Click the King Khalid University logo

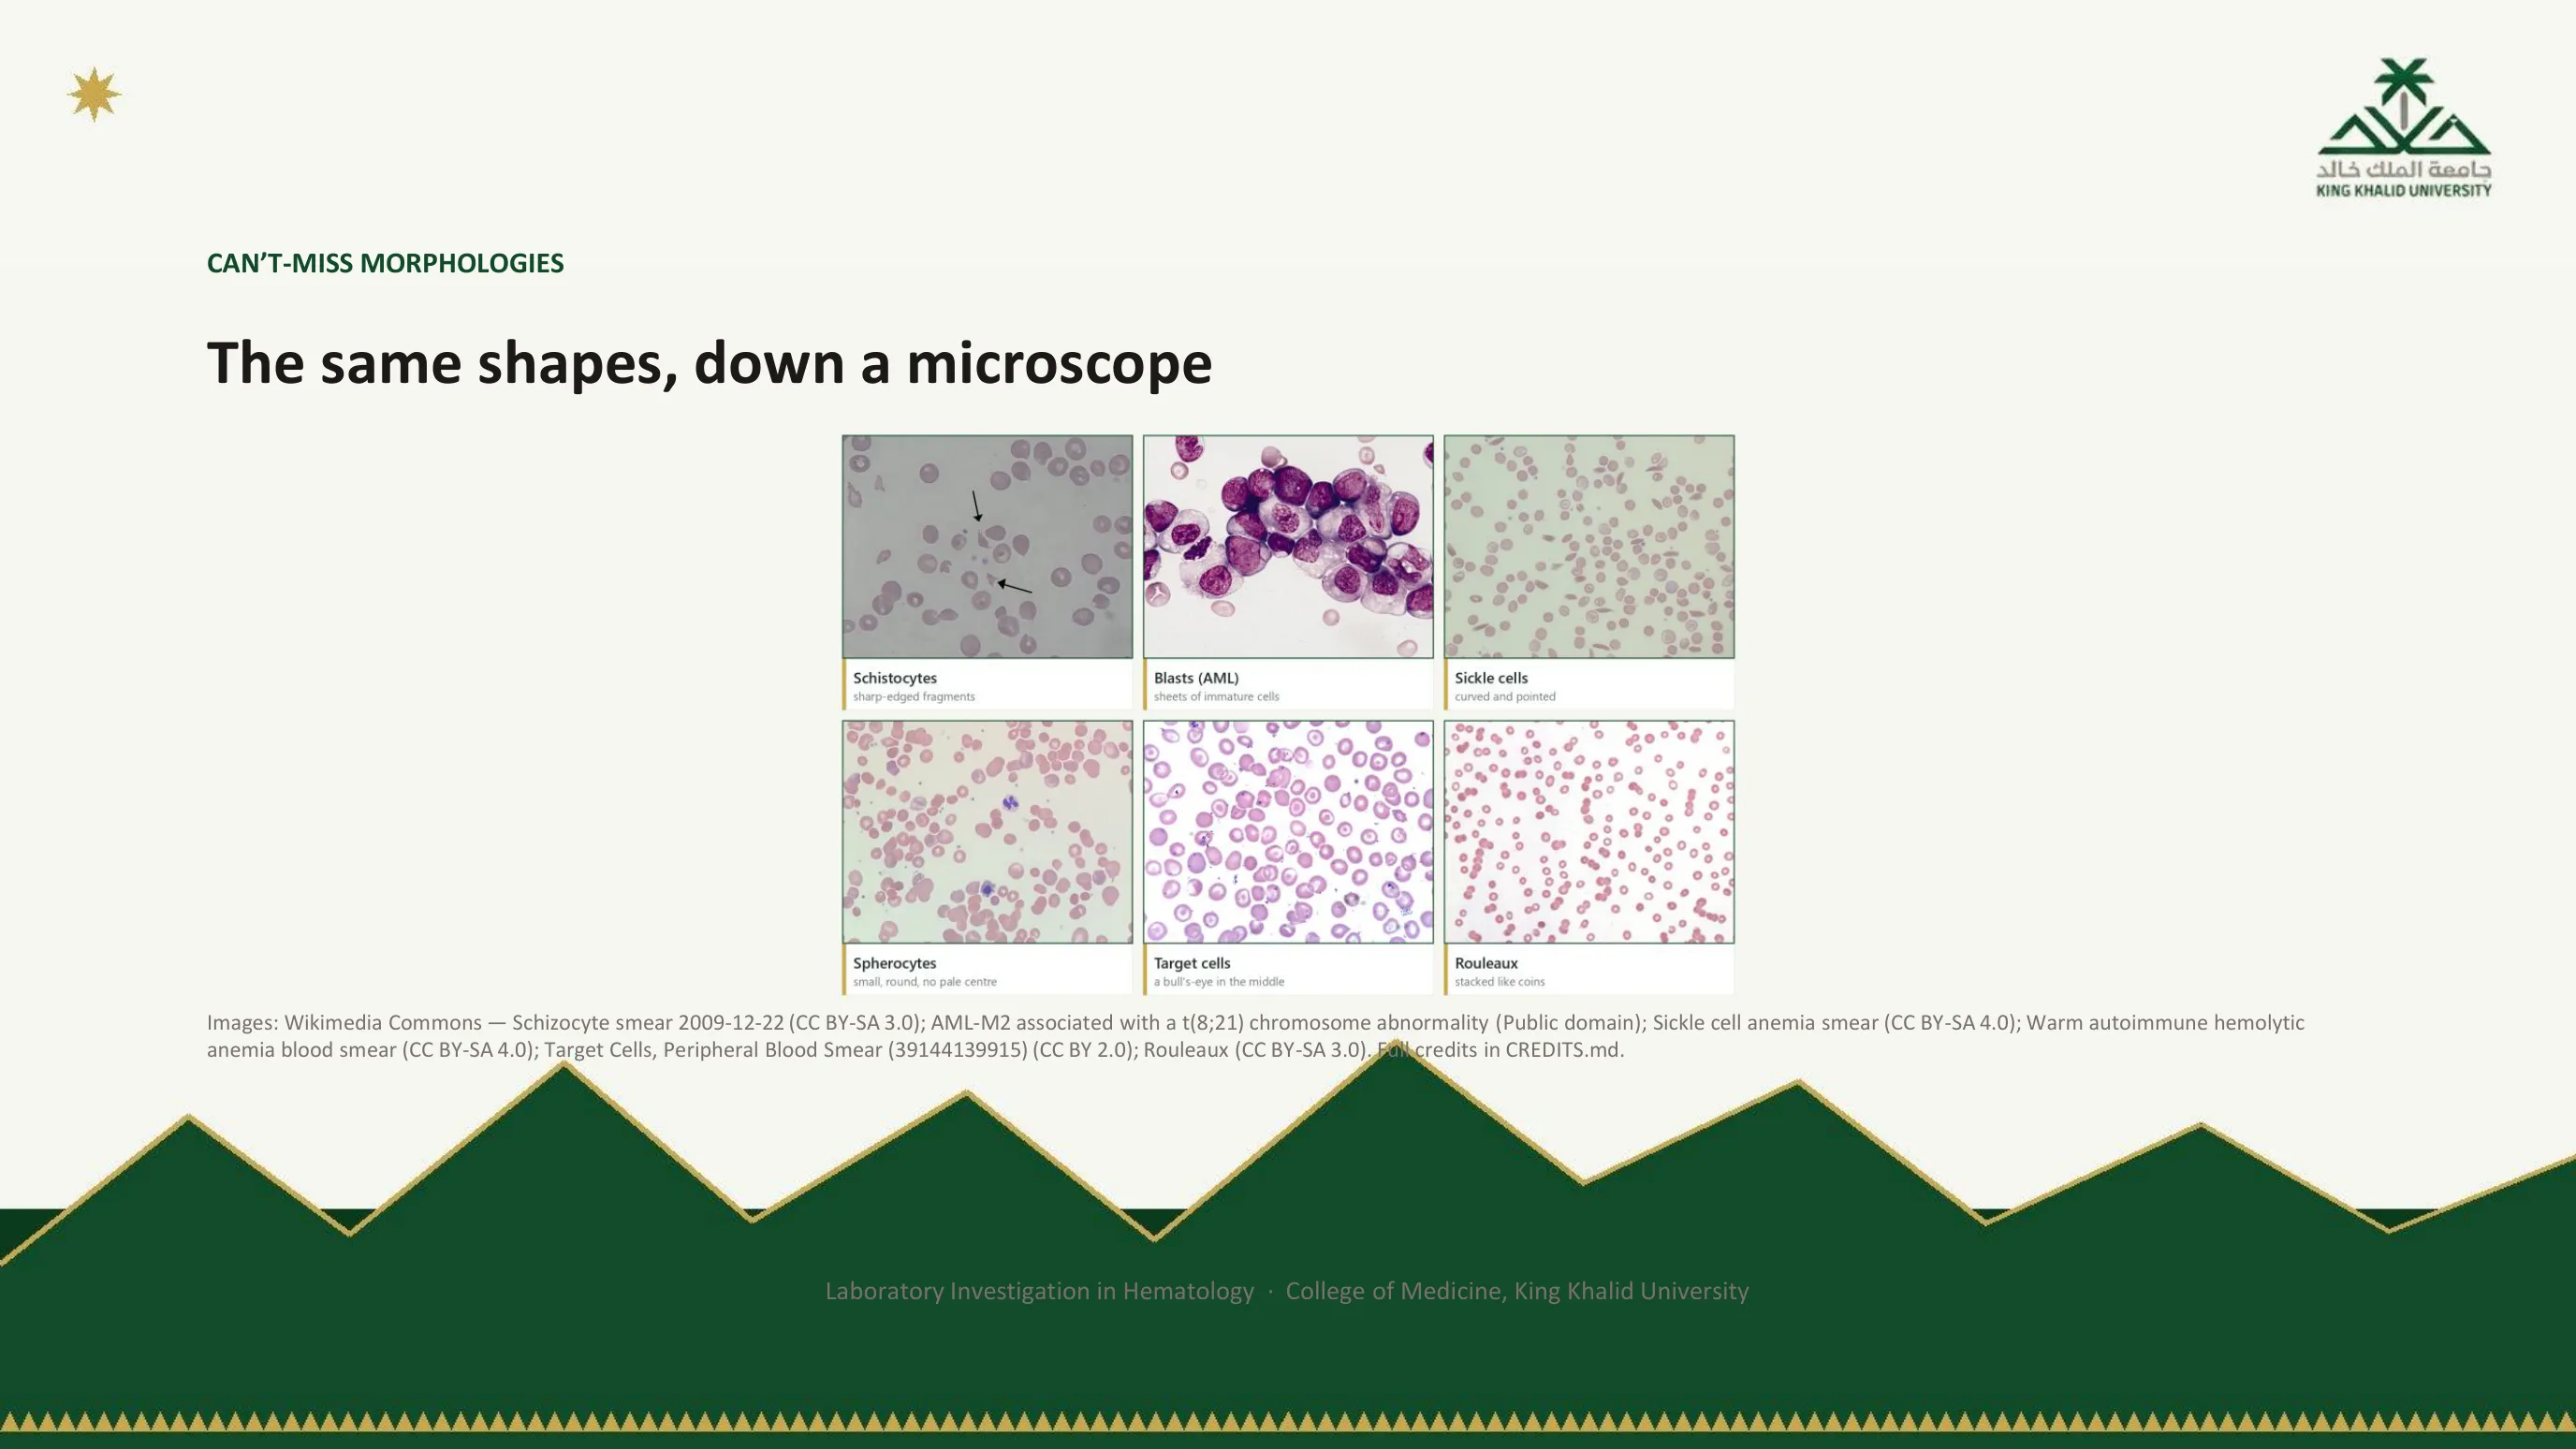[x=2404, y=127]
